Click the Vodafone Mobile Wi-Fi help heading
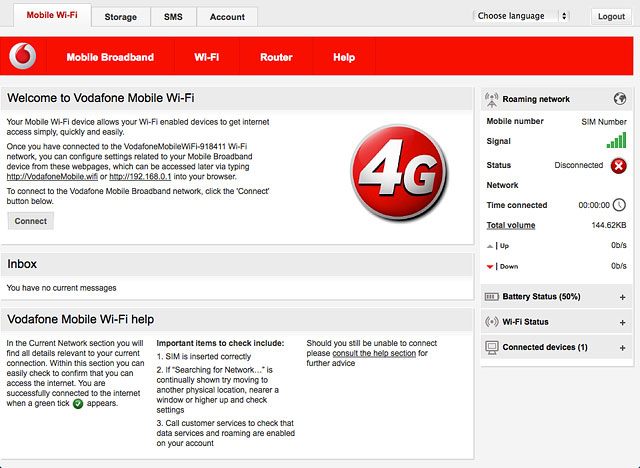Screen dimensions: 640x468 tap(80, 319)
